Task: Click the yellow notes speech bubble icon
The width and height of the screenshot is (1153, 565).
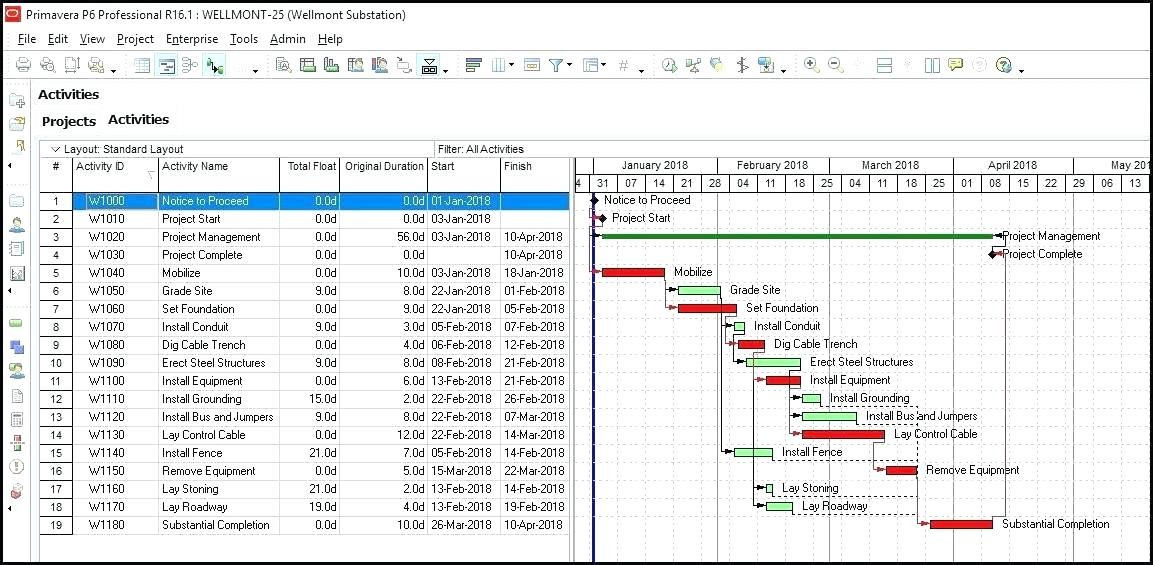Action: [x=956, y=66]
